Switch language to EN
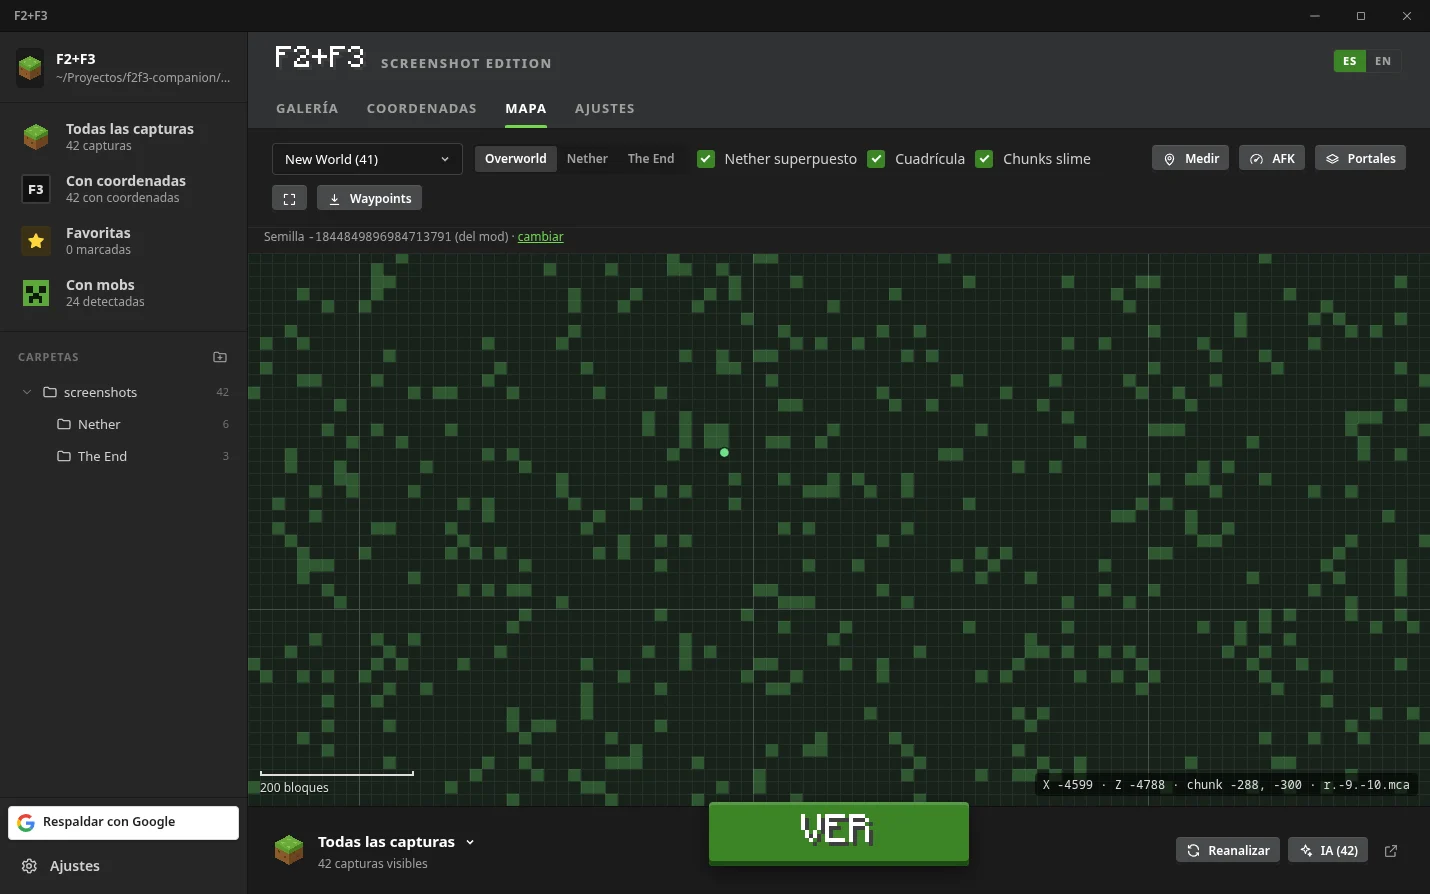Screen dimensions: 1430x894 click(x=1383, y=61)
